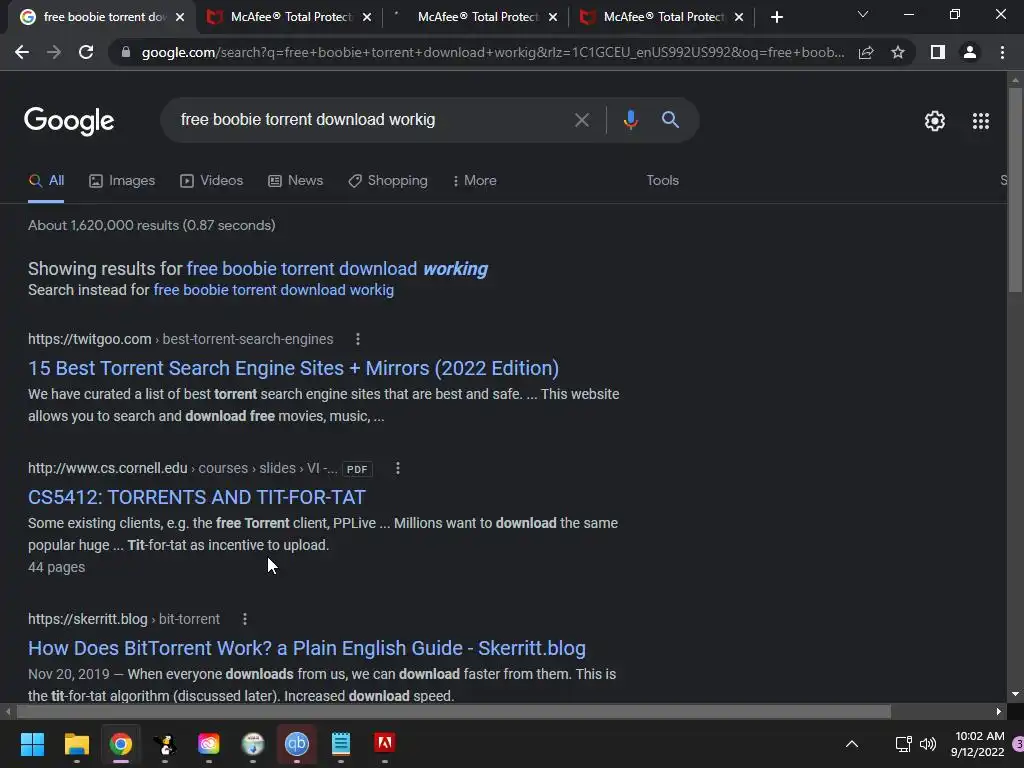Start voice search with the microphone
The height and width of the screenshot is (768, 1024).
[630, 120]
